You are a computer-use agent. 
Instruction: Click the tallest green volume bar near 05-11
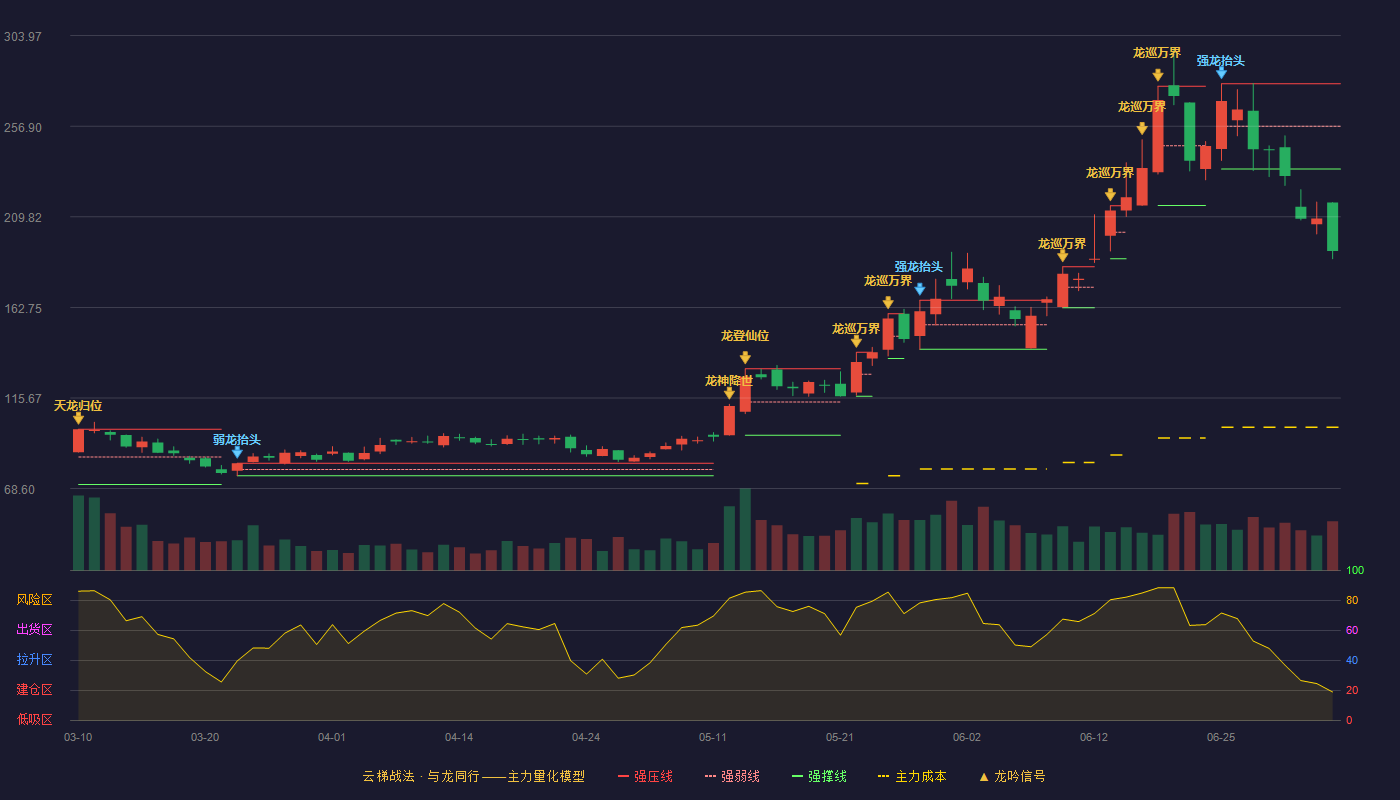[745, 529]
